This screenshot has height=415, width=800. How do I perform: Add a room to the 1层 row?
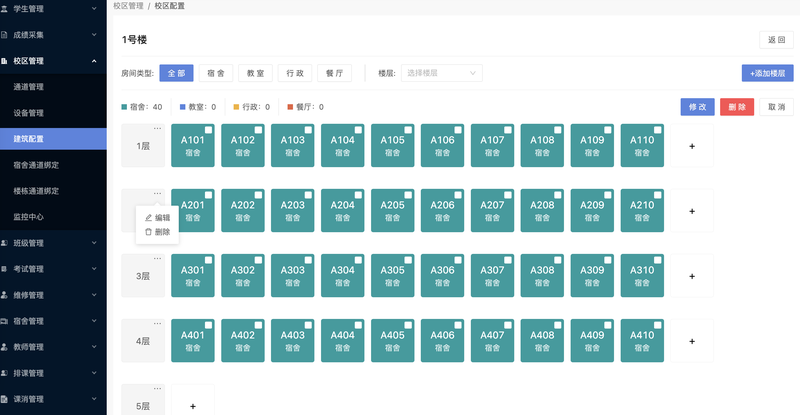[692, 145]
